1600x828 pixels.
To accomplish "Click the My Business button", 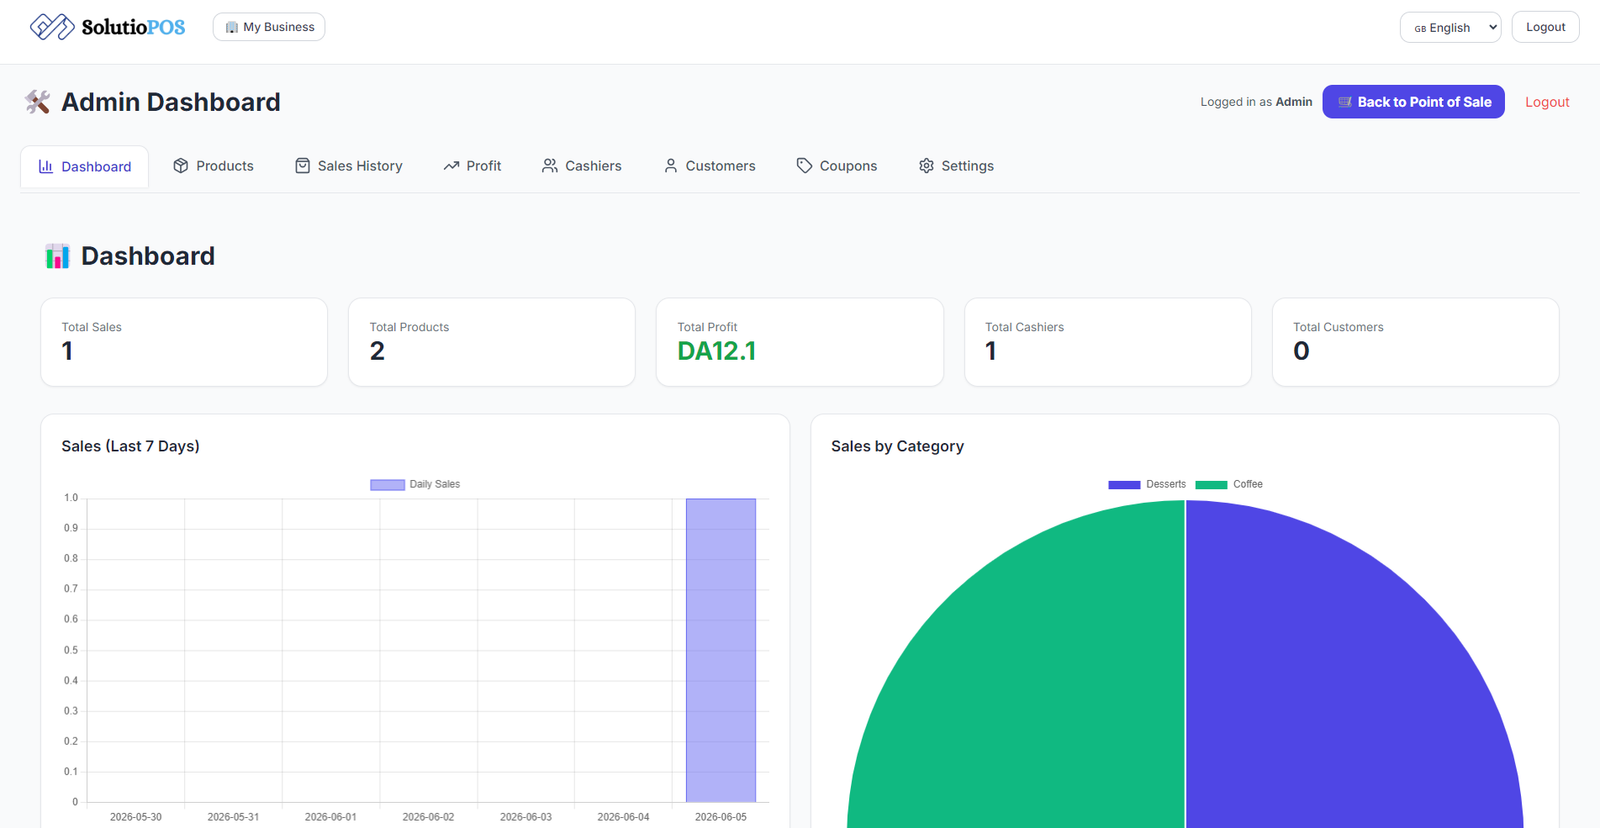I will point(269,27).
